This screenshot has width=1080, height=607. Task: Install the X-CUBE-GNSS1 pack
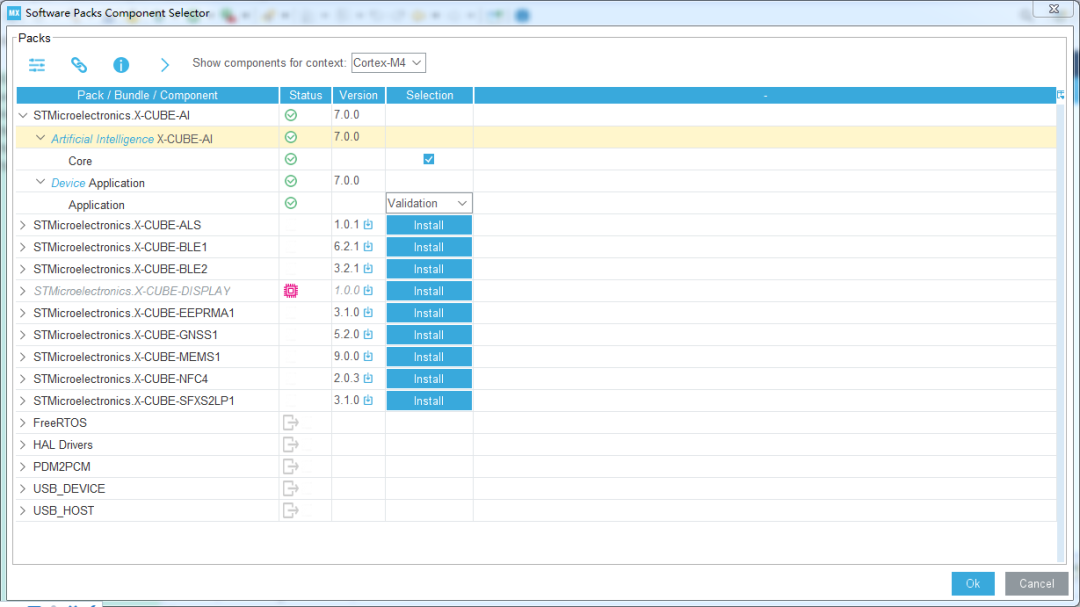(428, 335)
